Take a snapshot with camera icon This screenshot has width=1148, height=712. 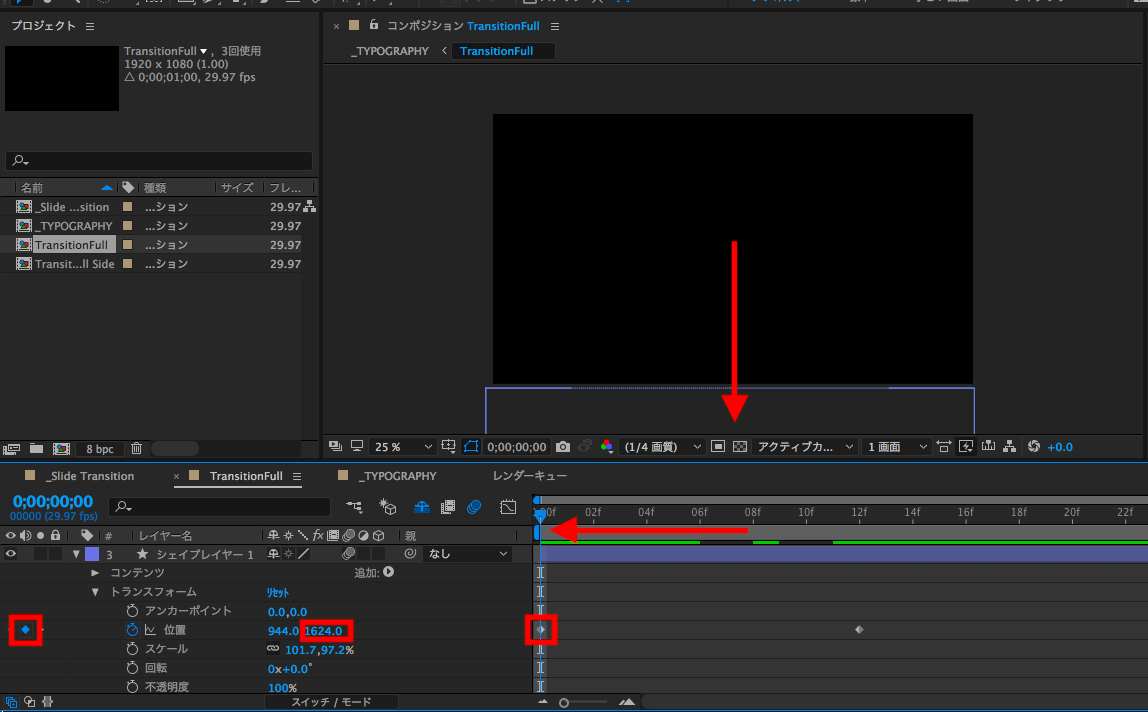(563, 446)
